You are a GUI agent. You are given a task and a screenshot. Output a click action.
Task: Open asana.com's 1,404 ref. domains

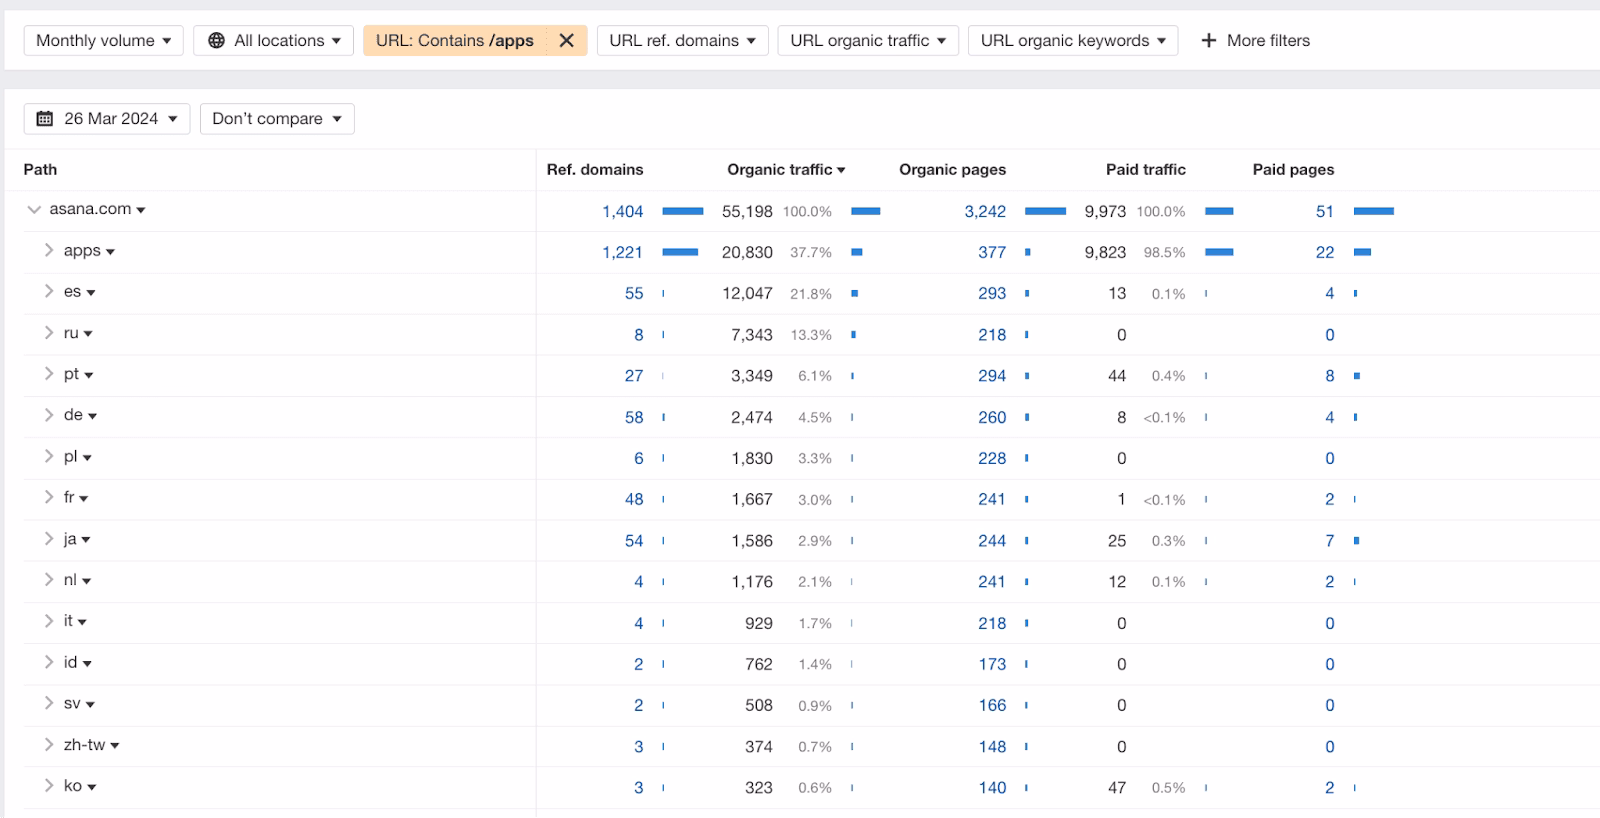[622, 212]
